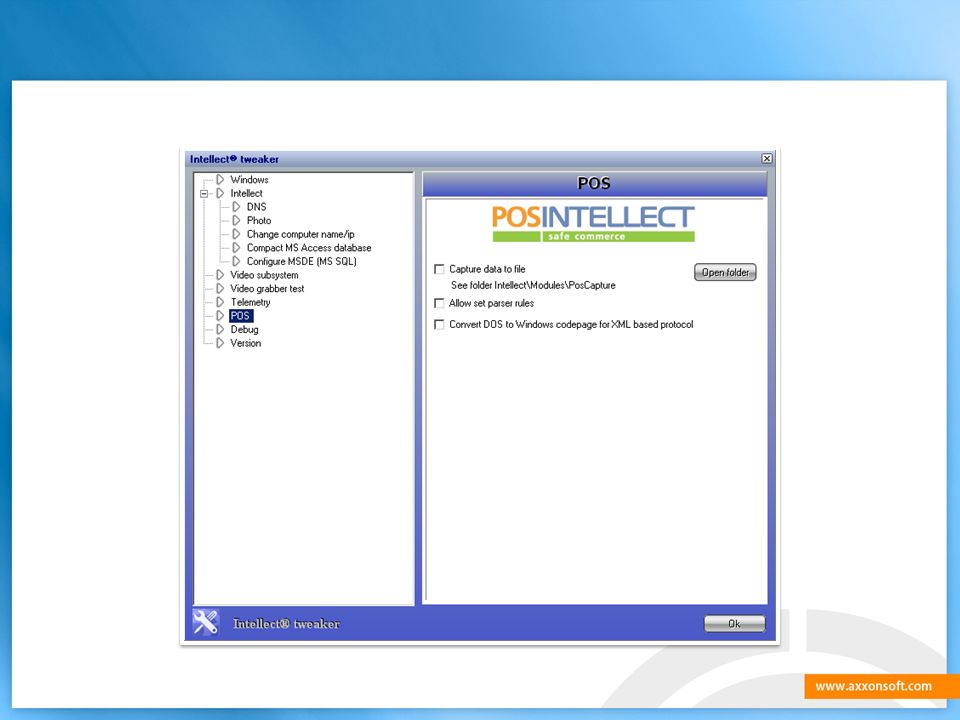The width and height of the screenshot is (960, 720).
Task: Click the 'See folder Intellect\Modules\PosCapture' text
Action: (533, 285)
